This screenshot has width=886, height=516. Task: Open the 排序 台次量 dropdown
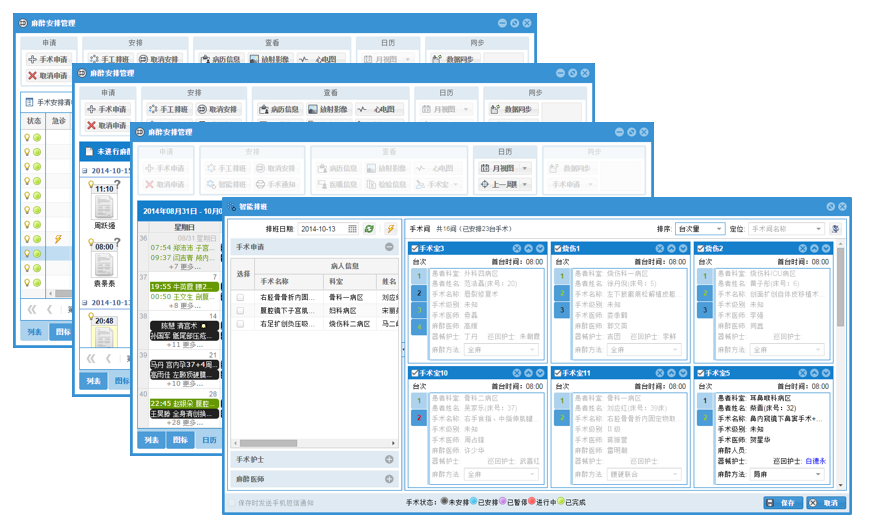coord(700,229)
